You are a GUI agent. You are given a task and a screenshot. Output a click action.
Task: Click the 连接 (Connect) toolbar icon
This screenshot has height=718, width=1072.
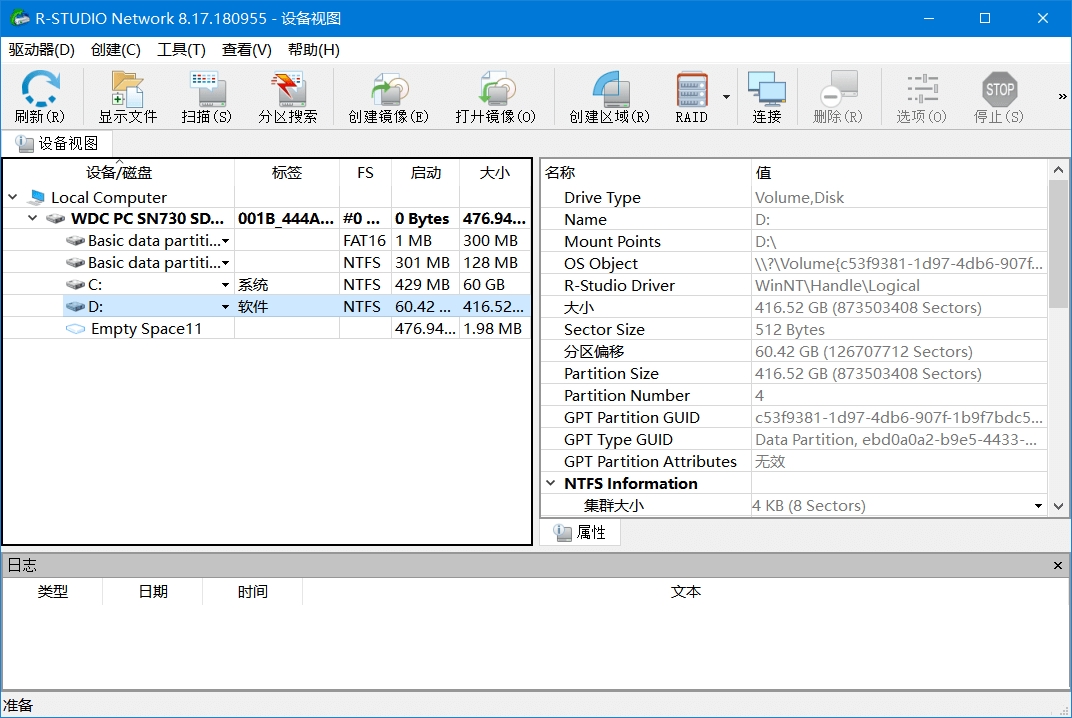pyautogui.click(x=767, y=96)
